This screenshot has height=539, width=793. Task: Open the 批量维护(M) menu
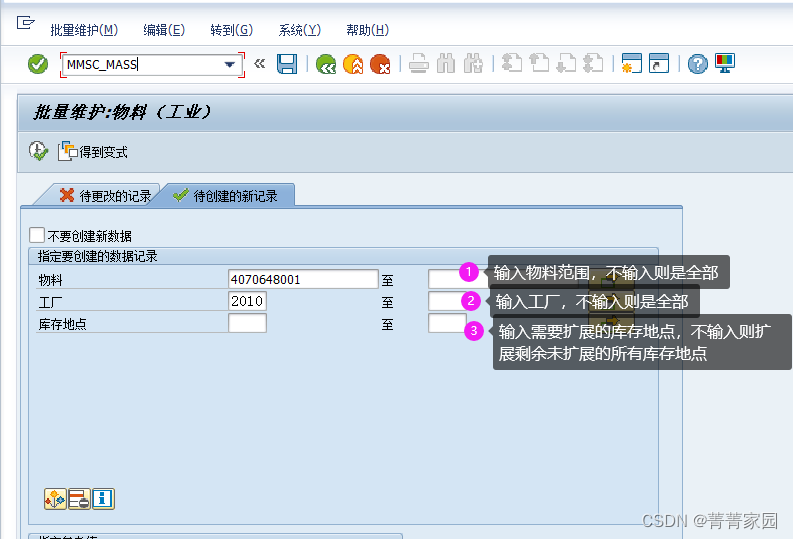click(x=84, y=30)
